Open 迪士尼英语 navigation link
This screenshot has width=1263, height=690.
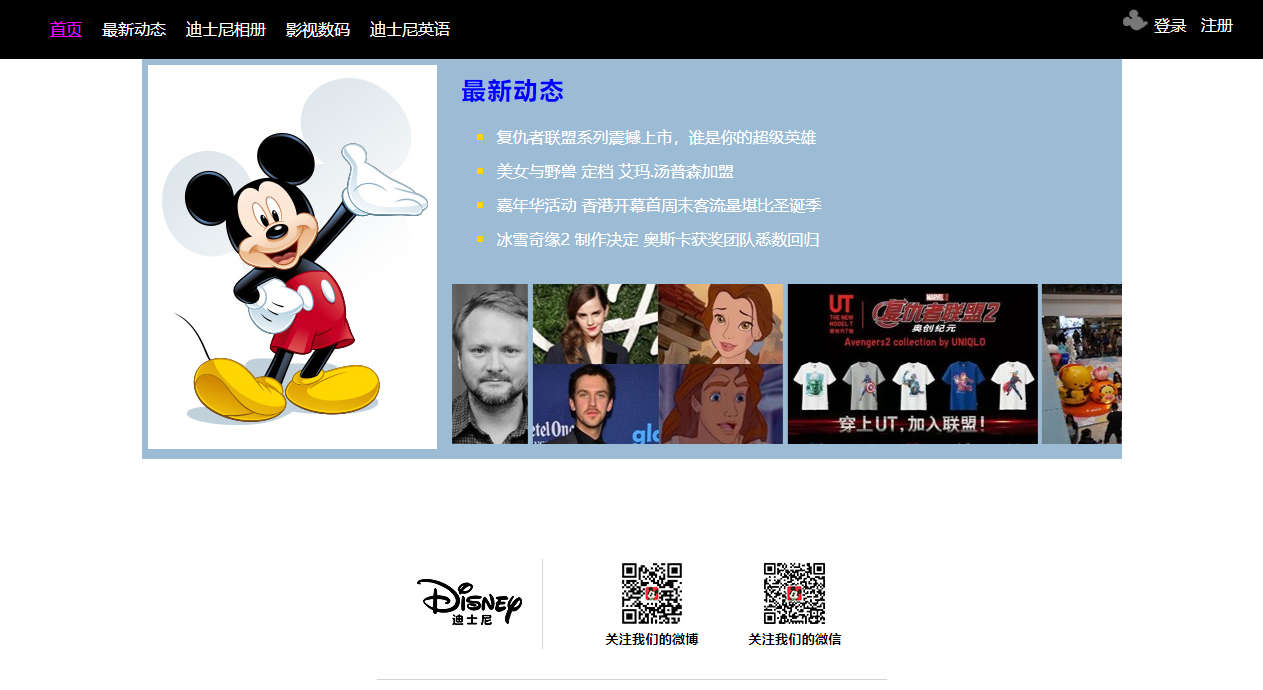tap(410, 29)
